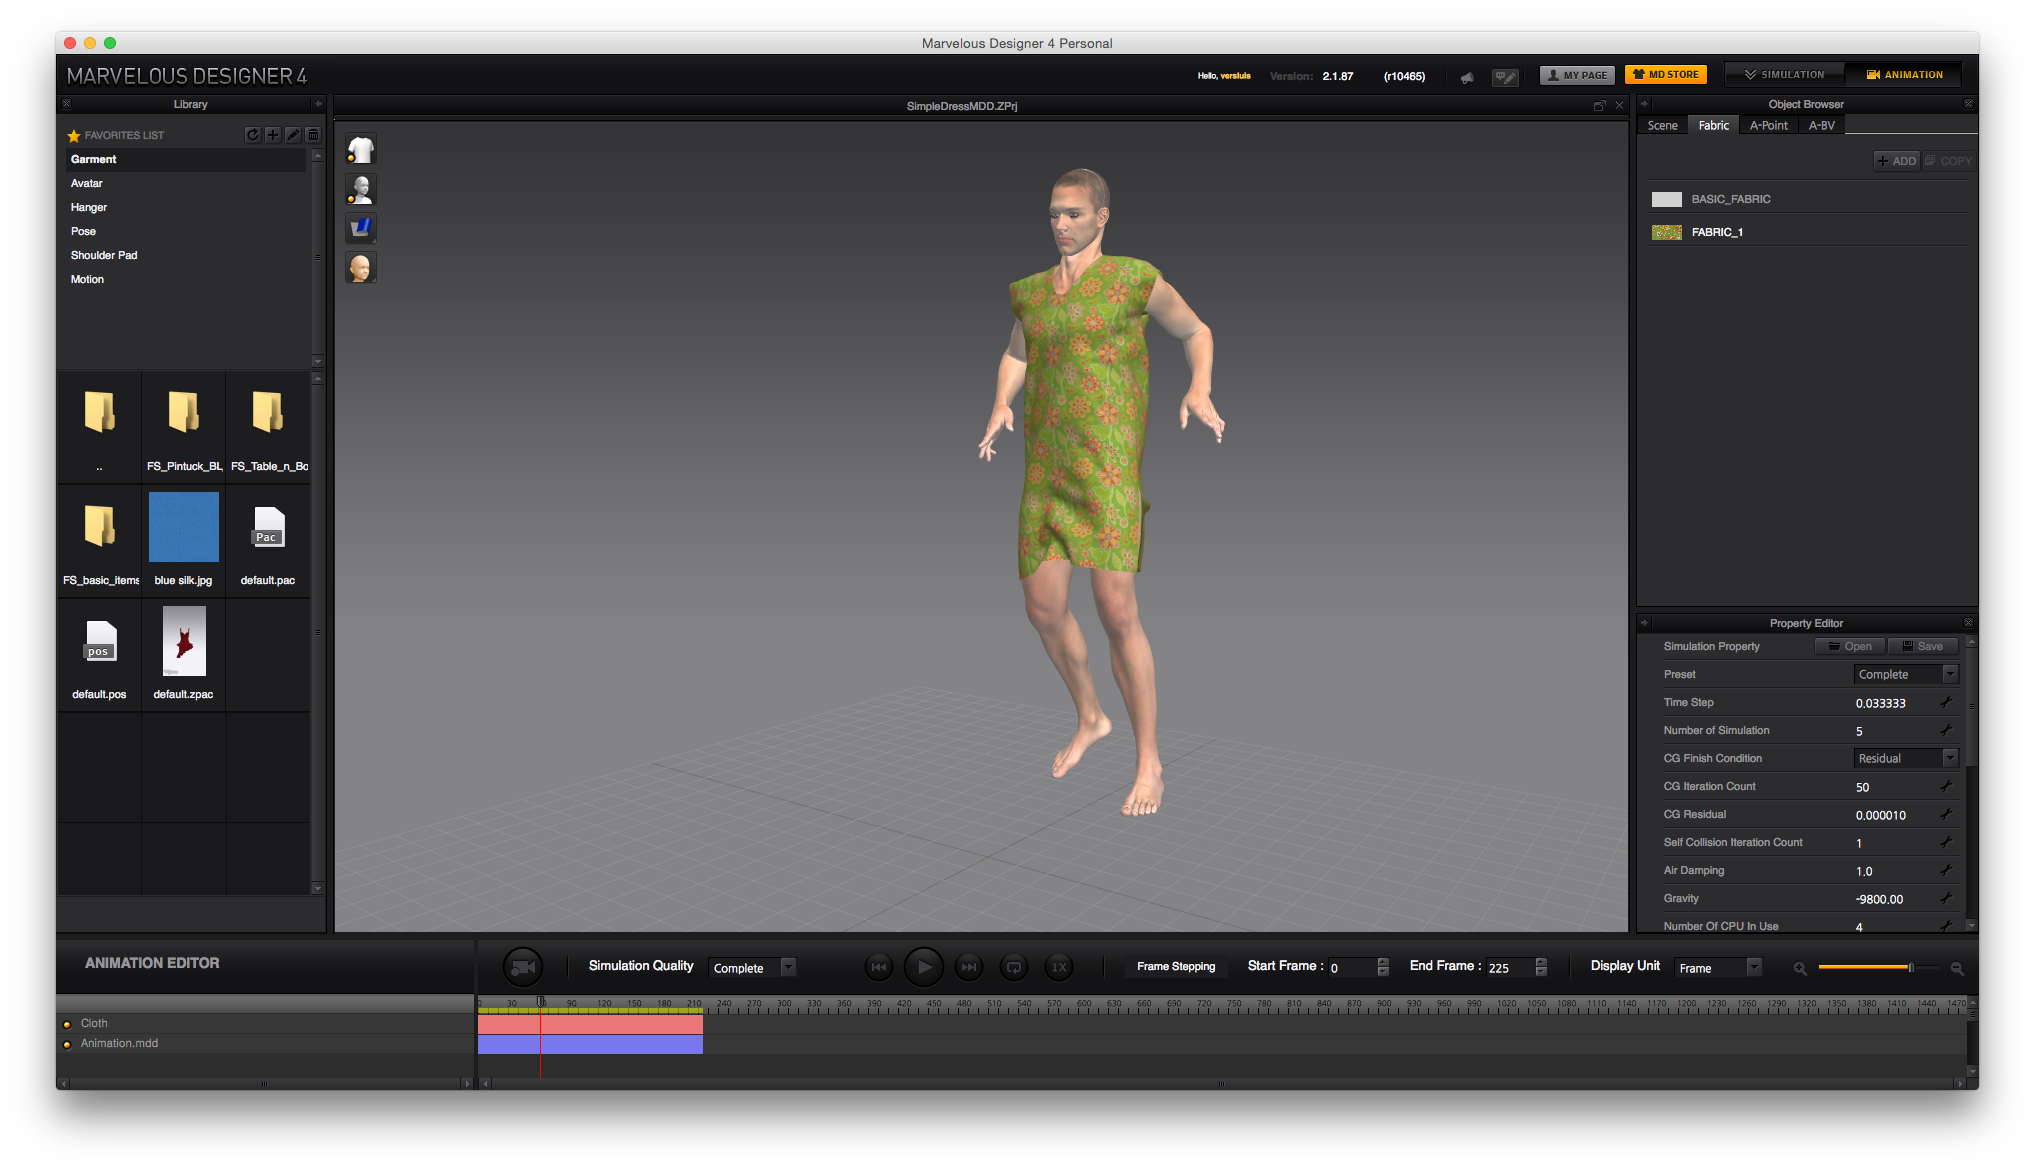Select the BASIC_FABRIC swatch
The image size is (2035, 1170).
(x=1666, y=200)
